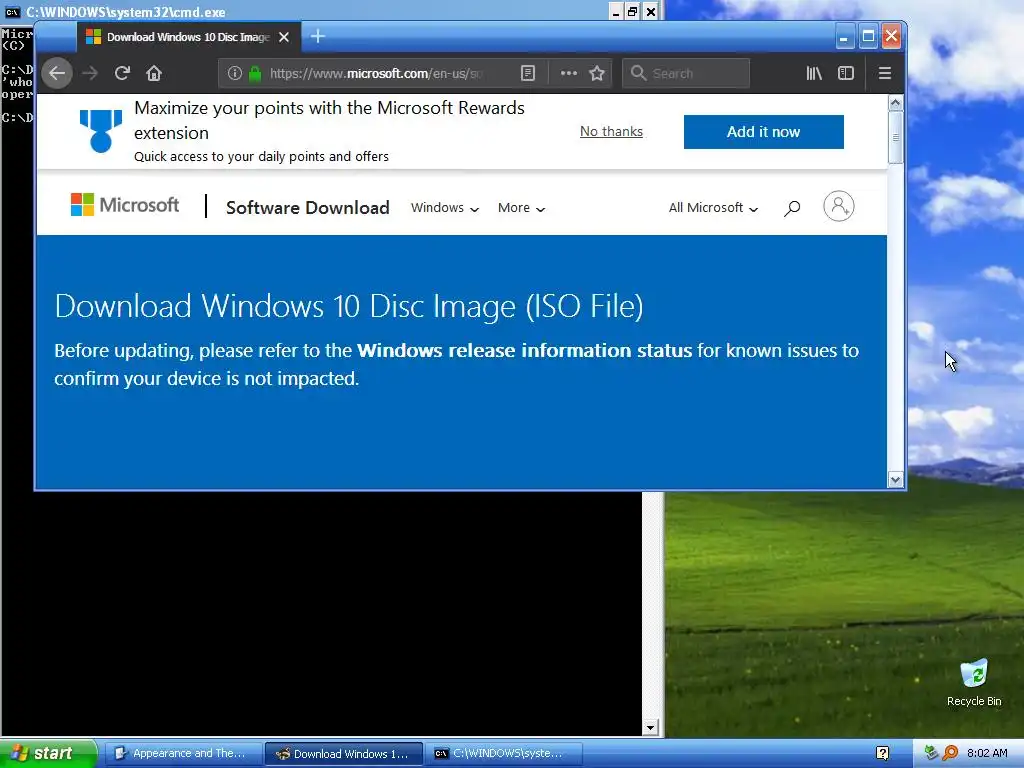The width and height of the screenshot is (1024, 768).
Task: Open the Firefox hamburger menu
Action: tap(885, 73)
